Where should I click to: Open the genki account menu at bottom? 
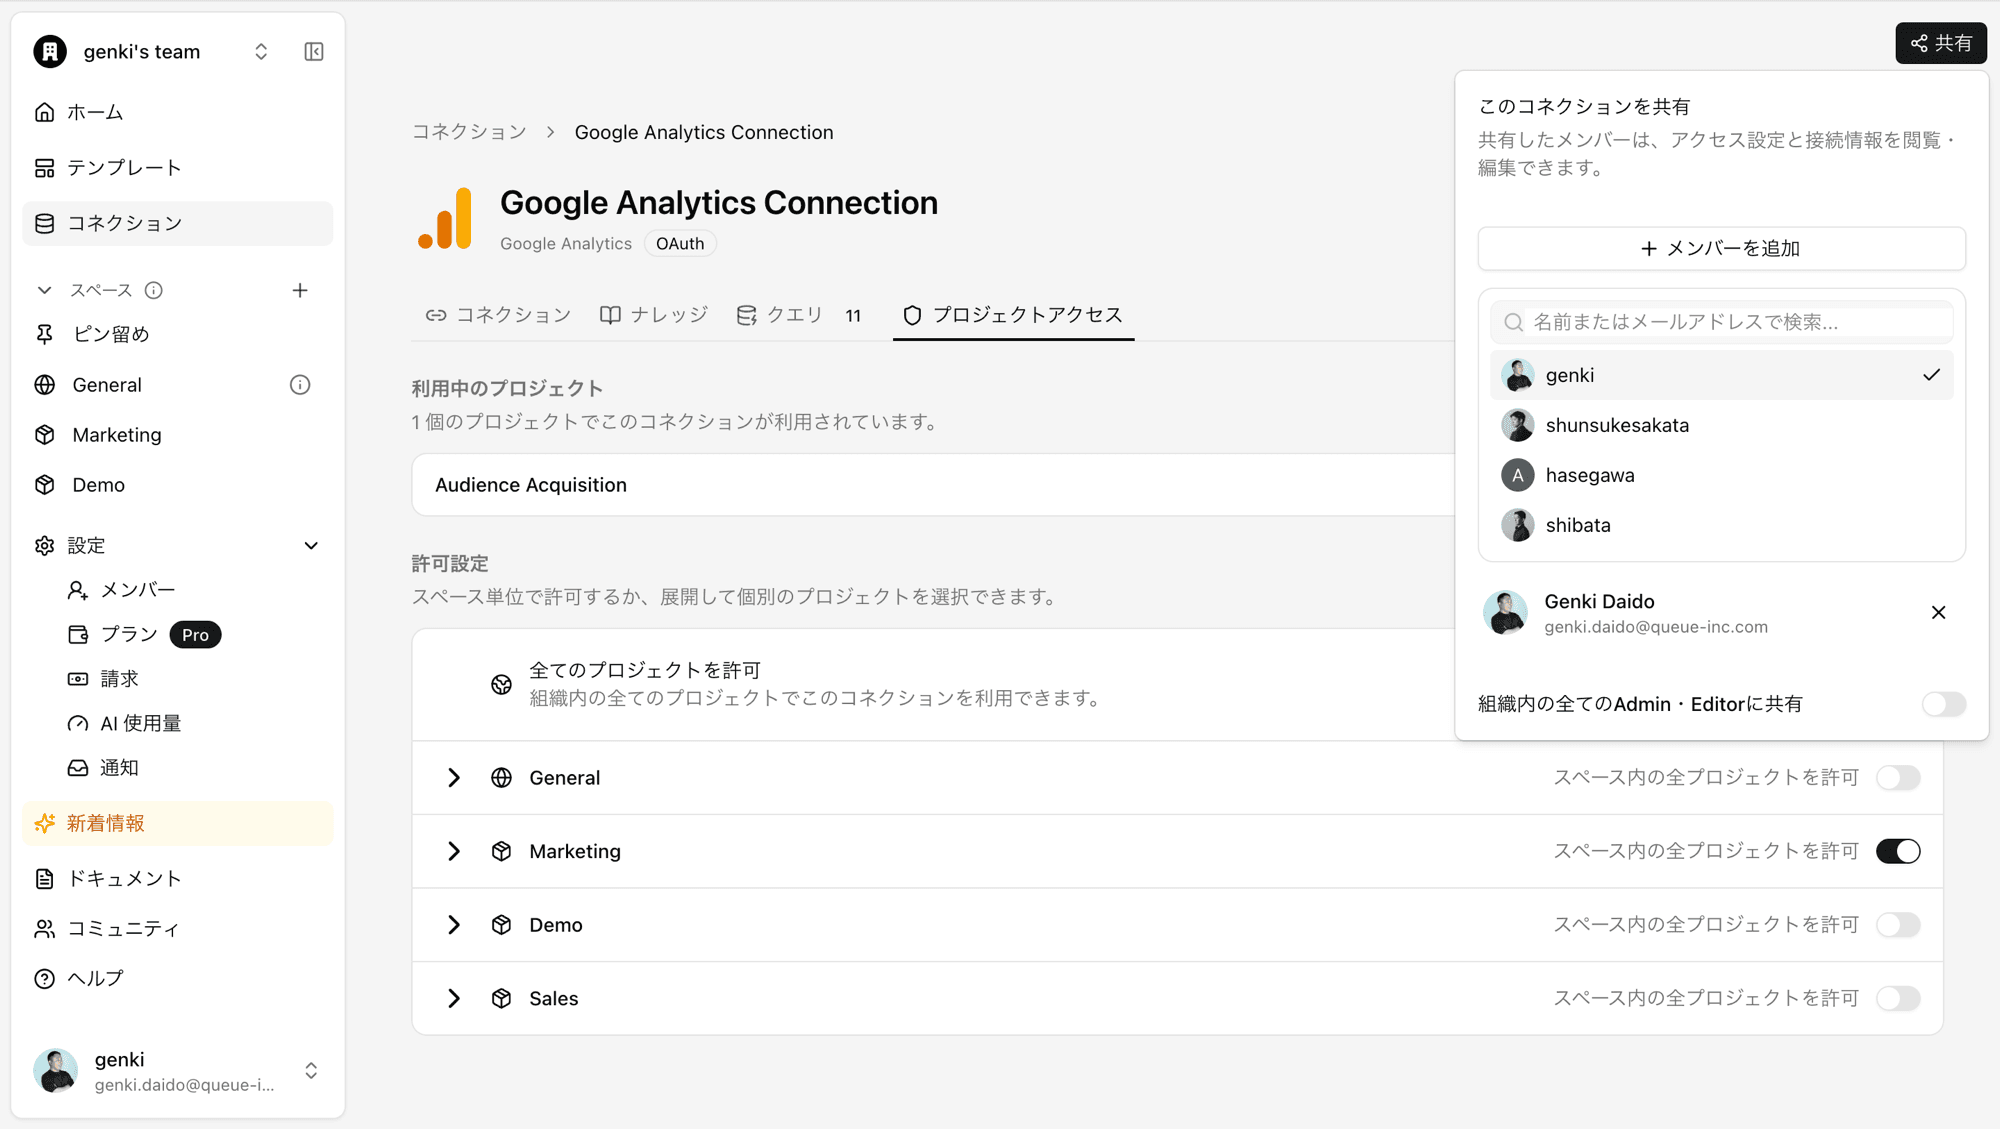click(x=177, y=1071)
